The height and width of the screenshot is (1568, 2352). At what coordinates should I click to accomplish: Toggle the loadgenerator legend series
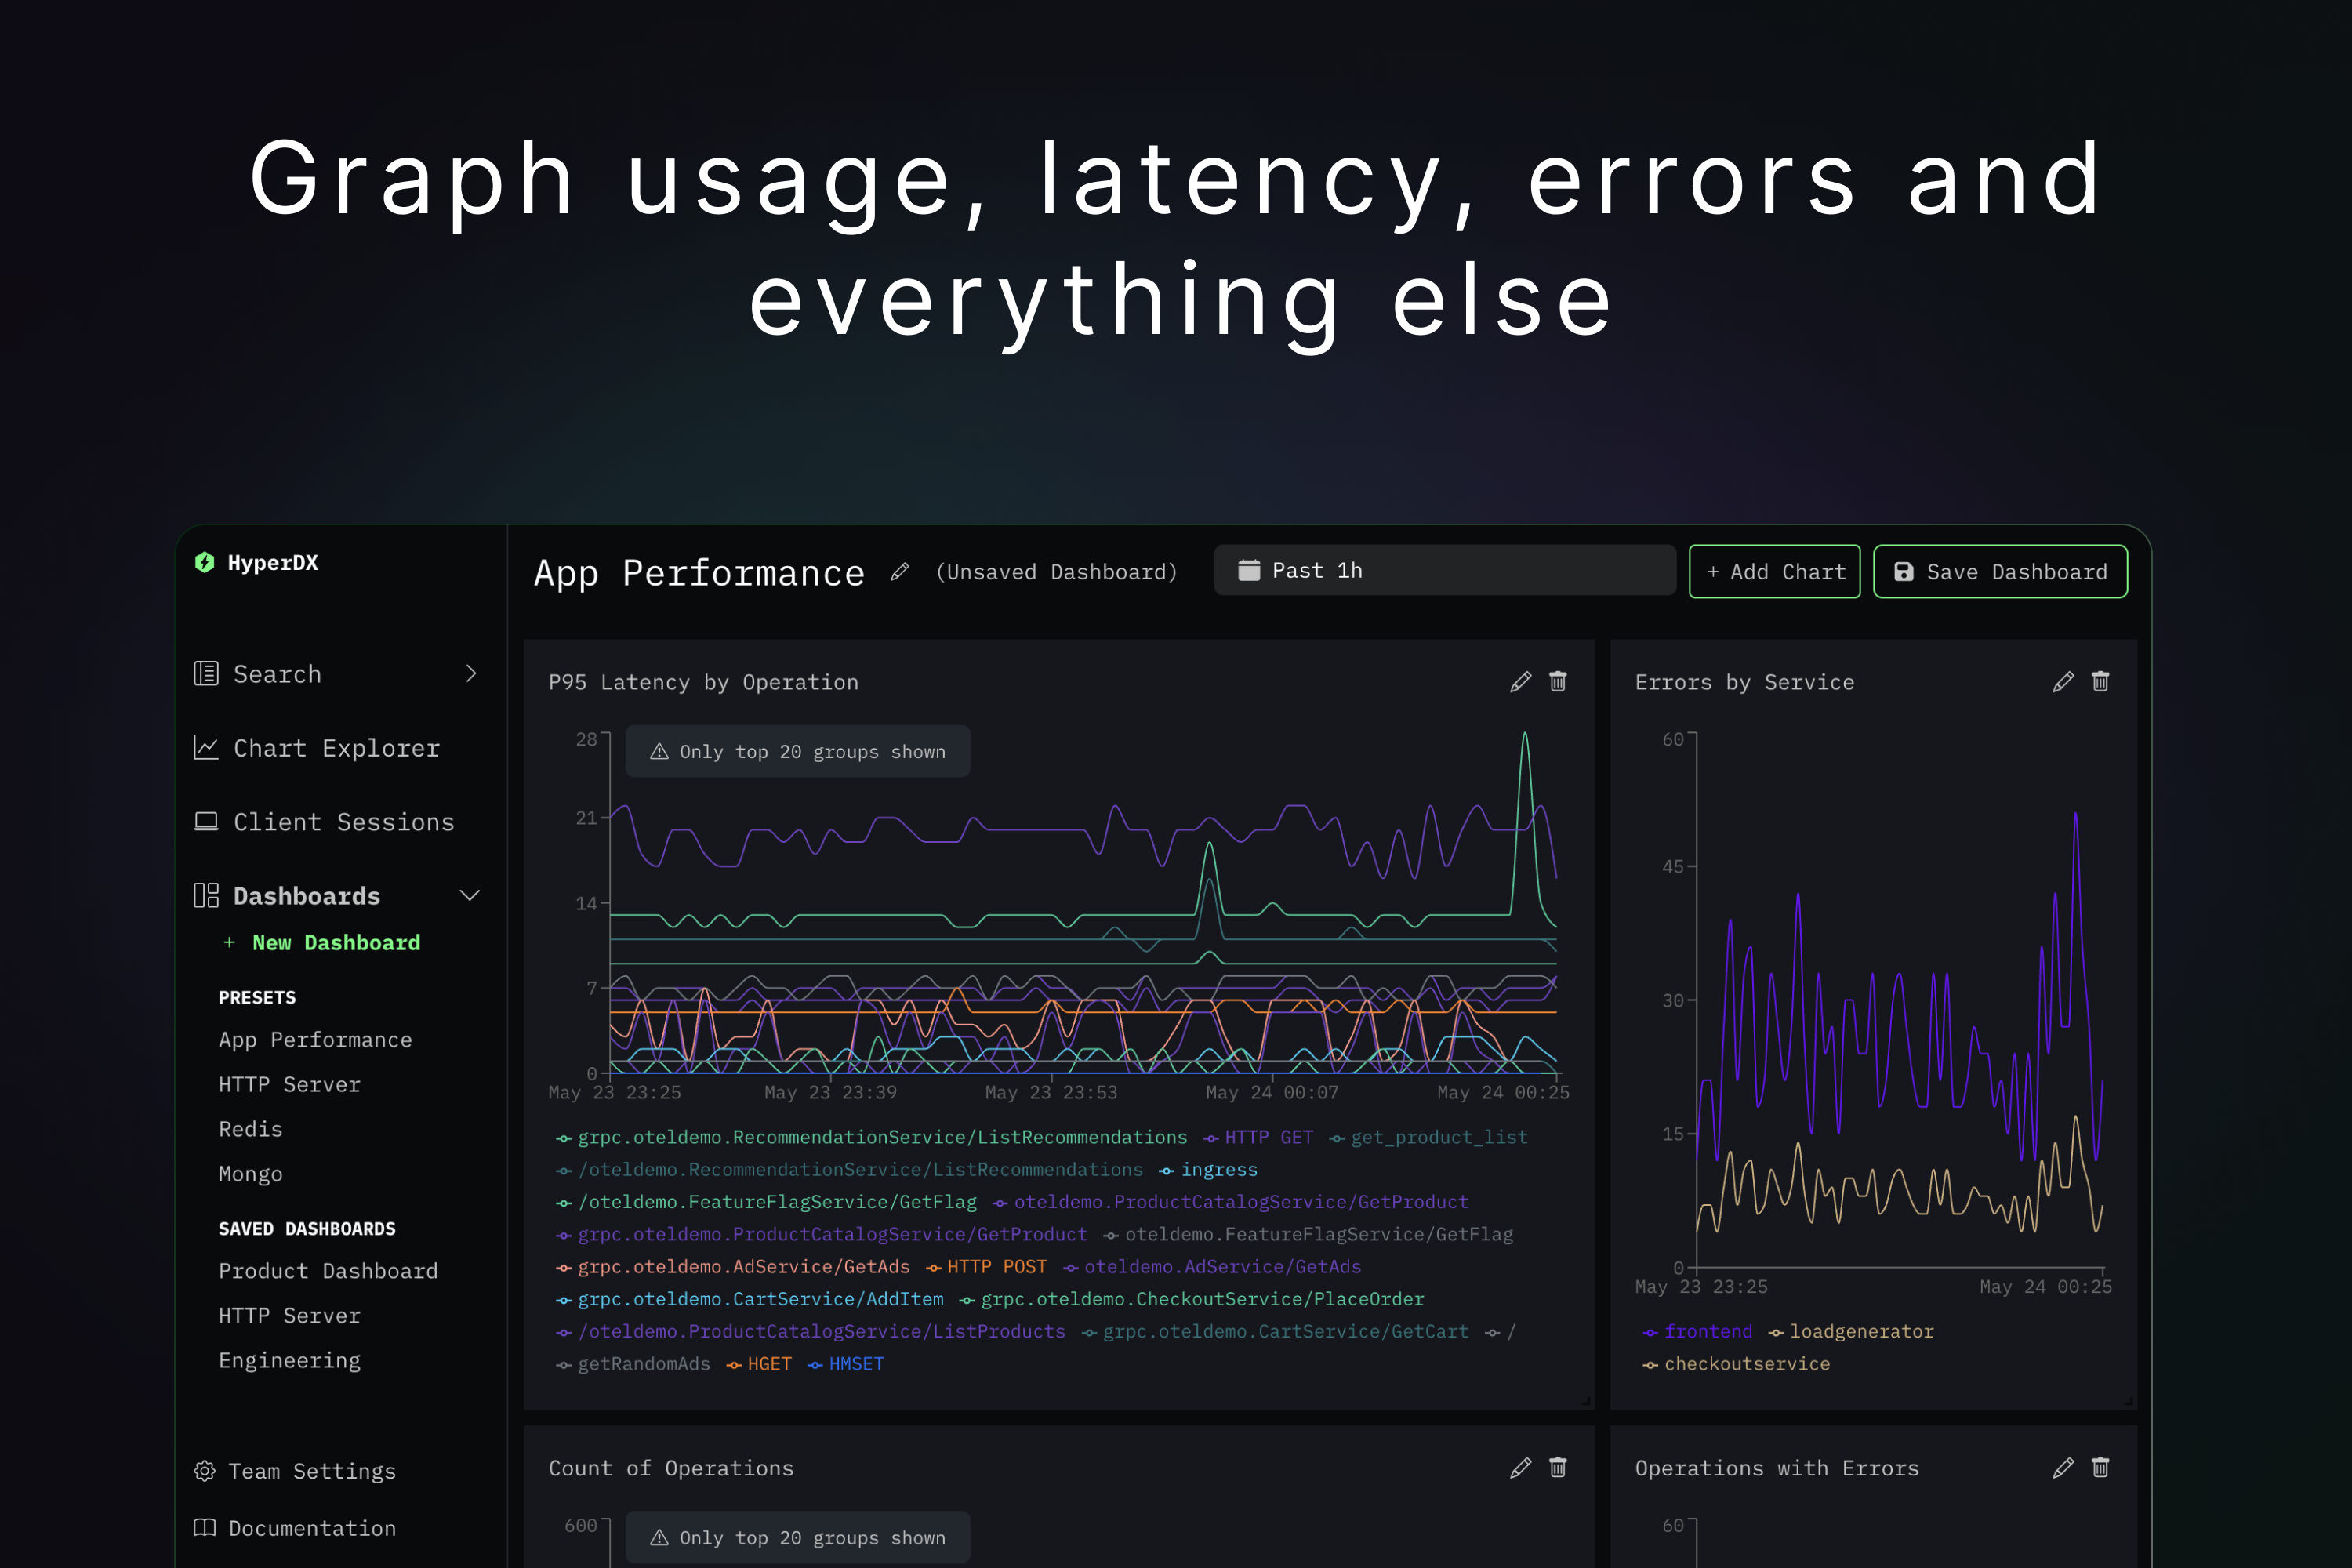tap(1851, 1331)
